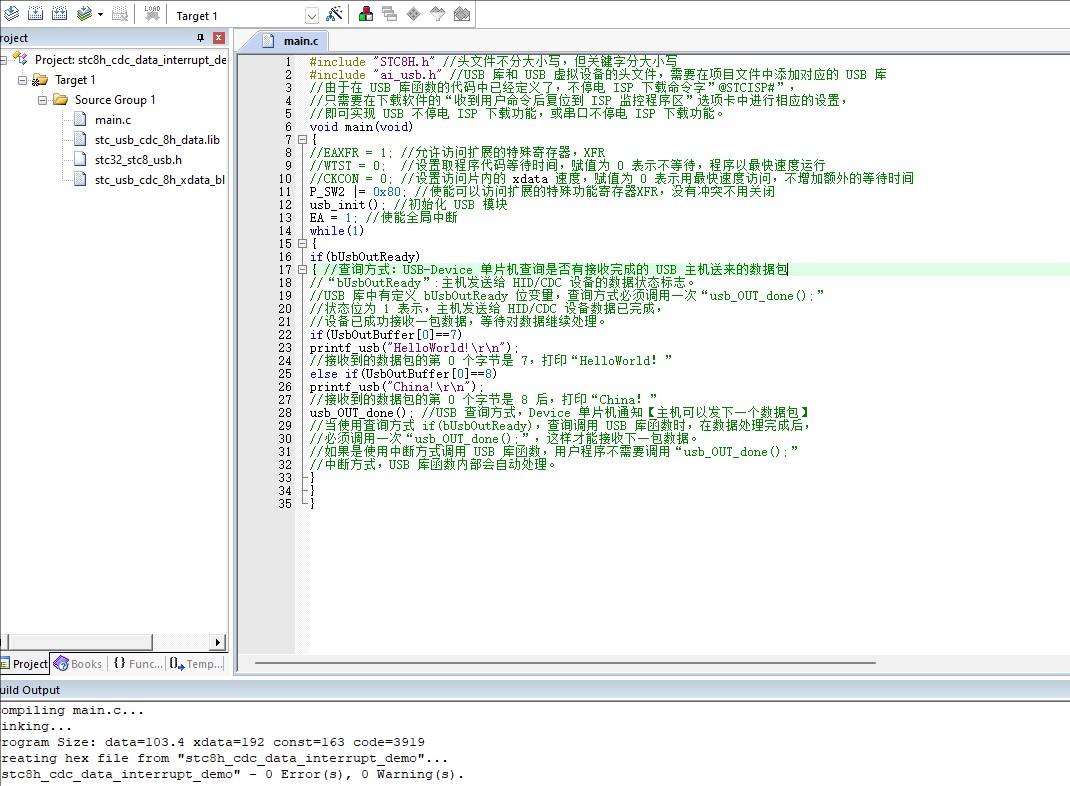This screenshot has height=786, width=1070.
Task: Pin the Project panel with the pushpin
Action: [200, 38]
